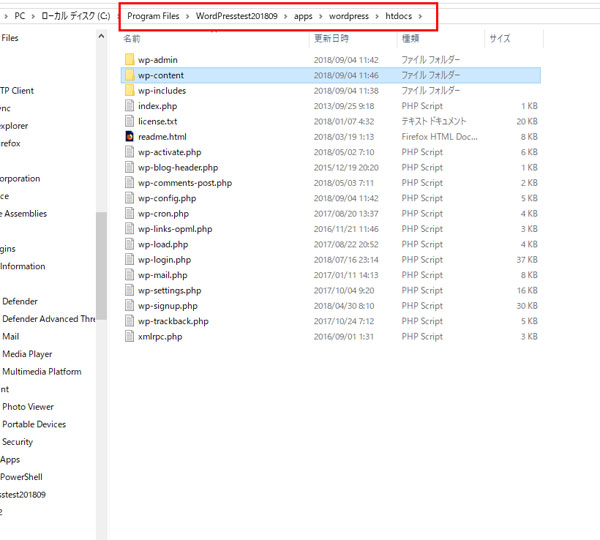Click the wp-links-opml.php file icon
Viewport: 600px width, 540px height.
coord(129,228)
